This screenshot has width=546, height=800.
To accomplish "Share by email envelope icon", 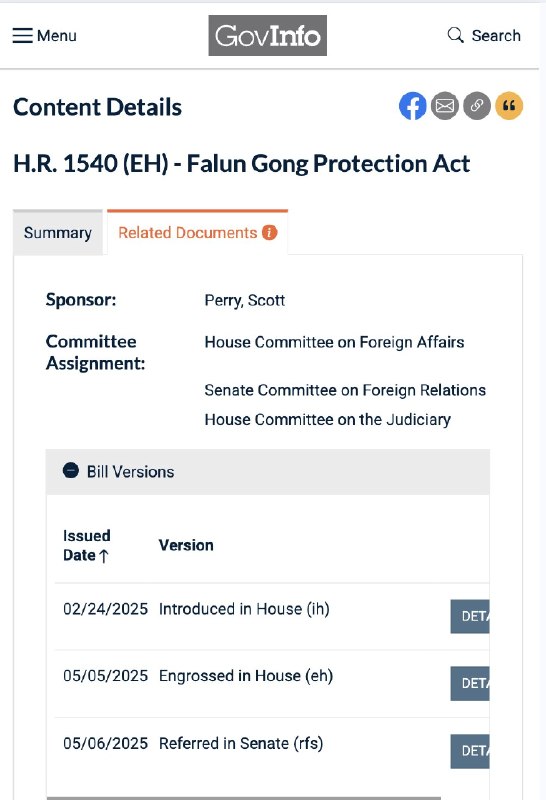I will coord(444,106).
